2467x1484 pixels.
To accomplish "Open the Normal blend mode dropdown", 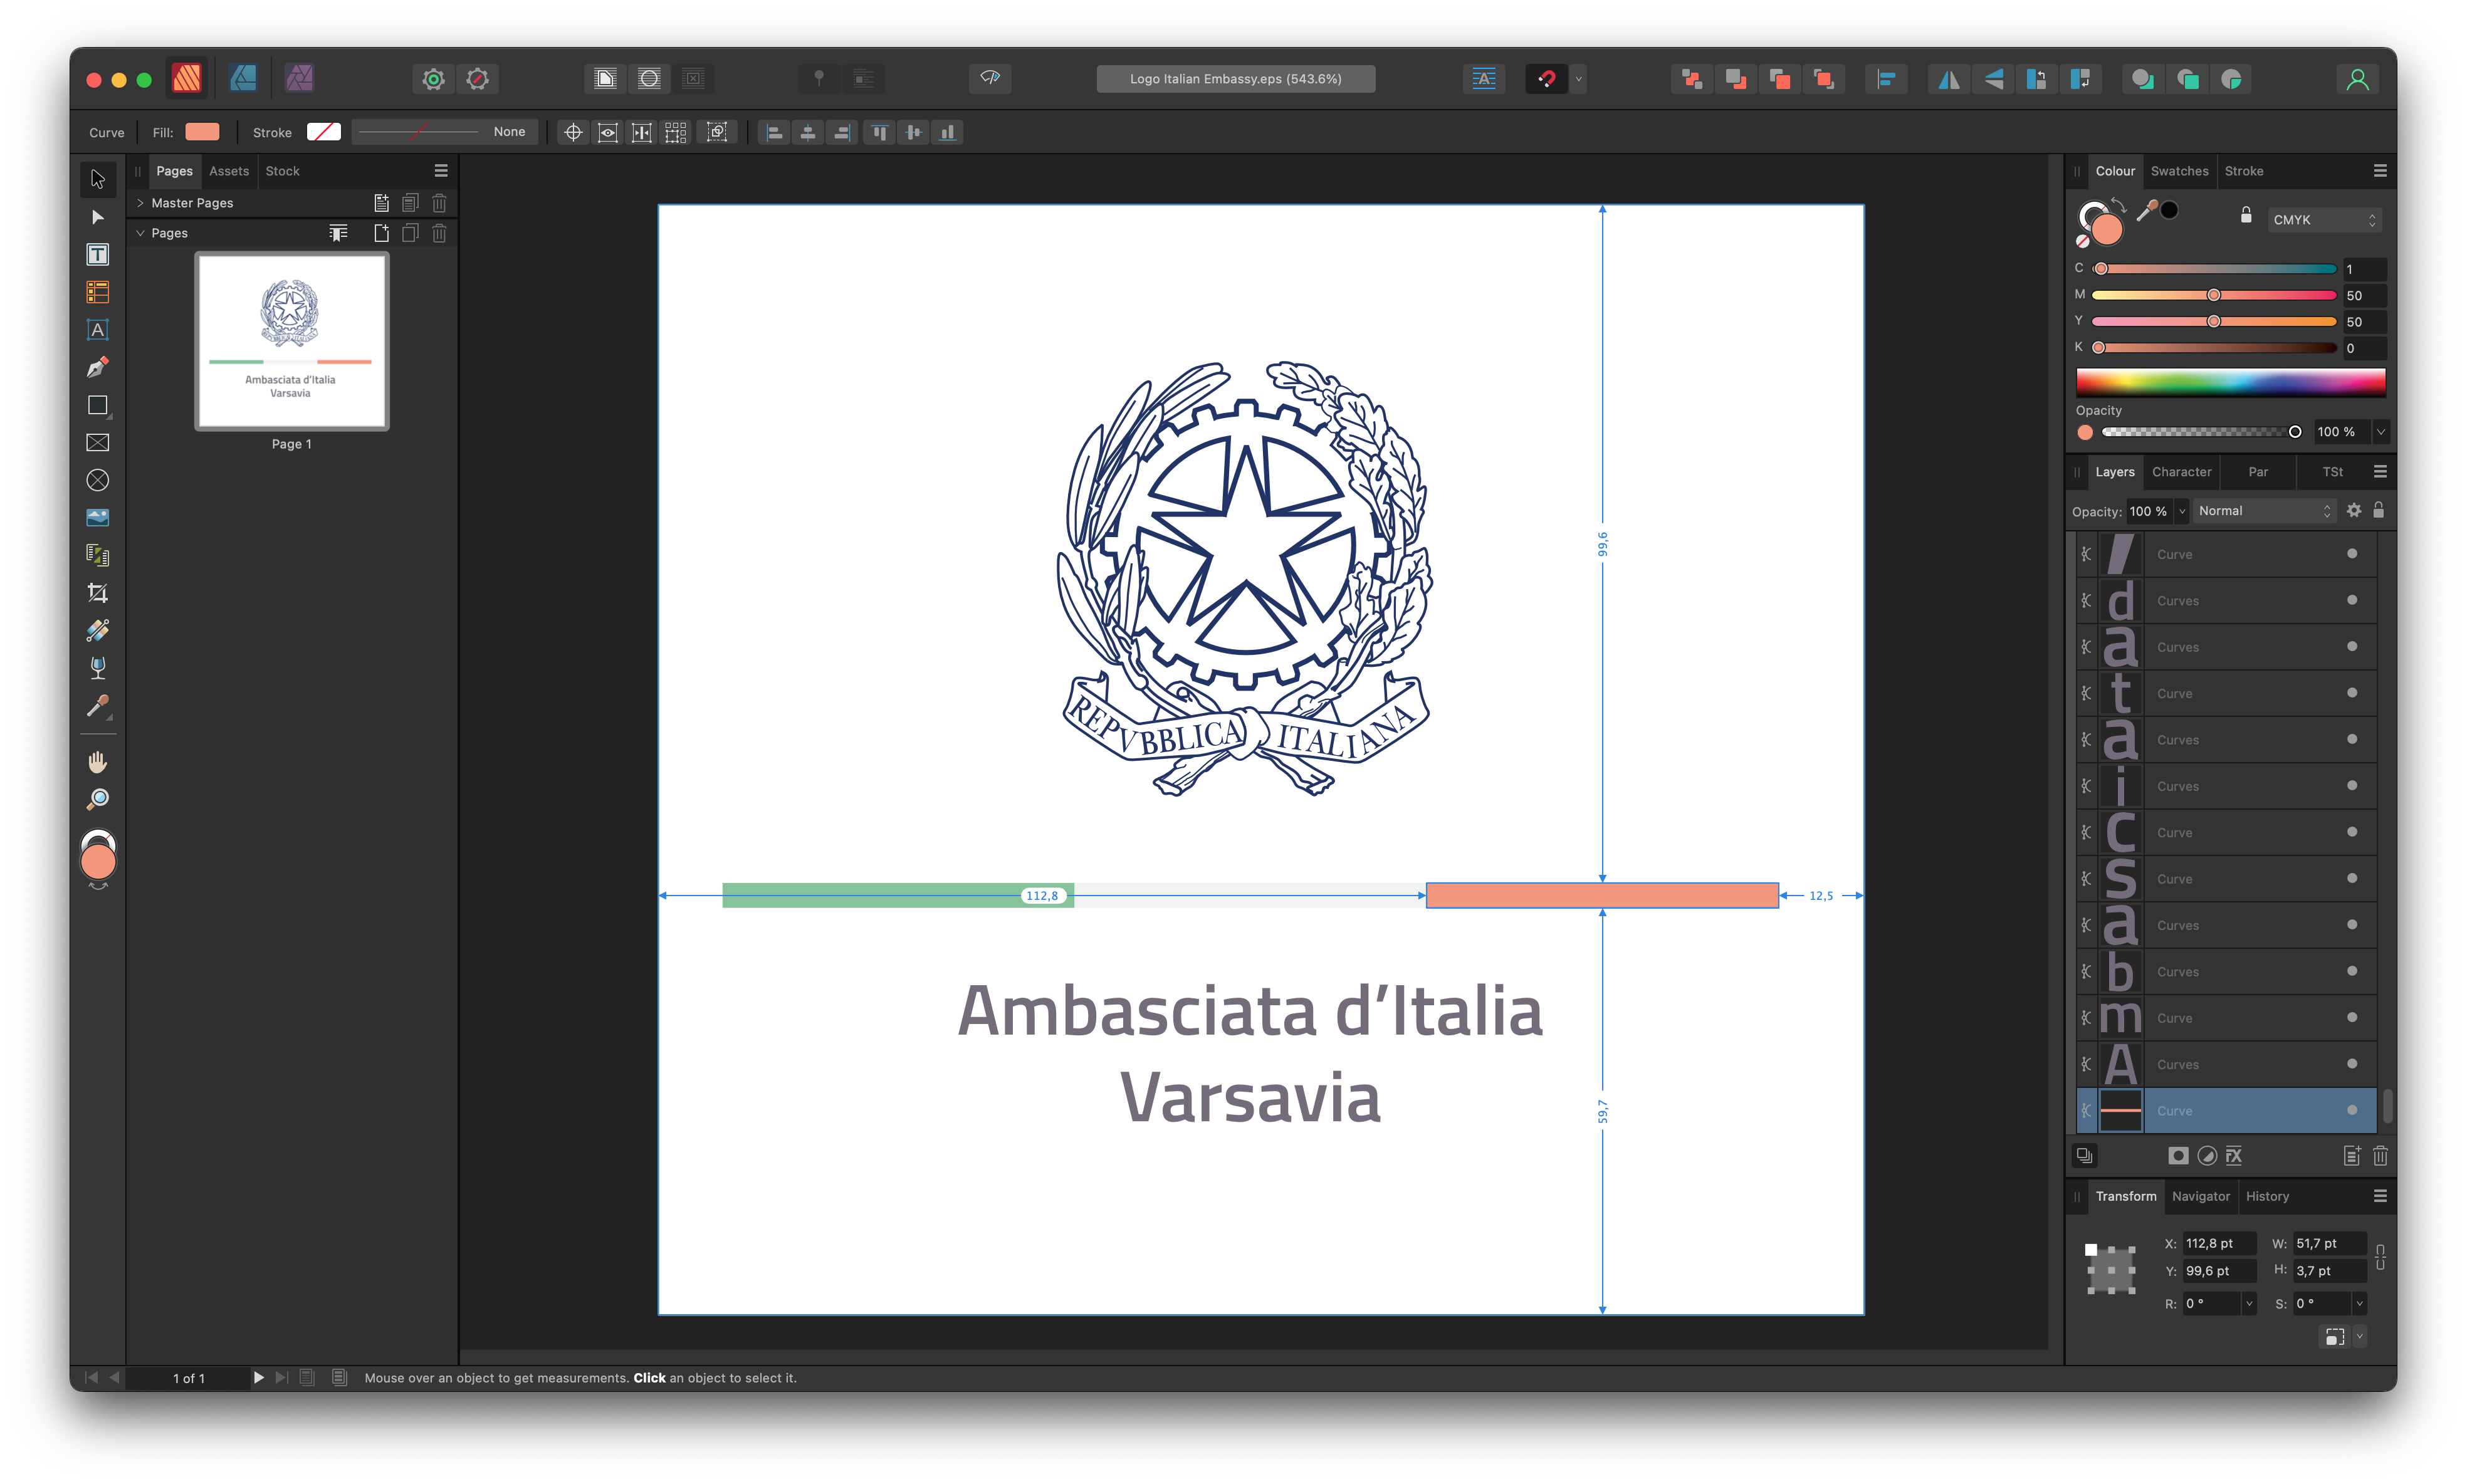I will point(2265,511).
